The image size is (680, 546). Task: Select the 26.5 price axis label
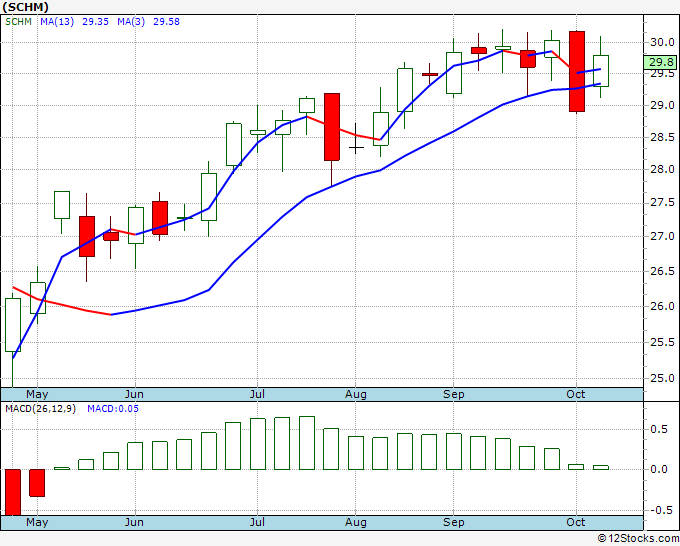662,271
